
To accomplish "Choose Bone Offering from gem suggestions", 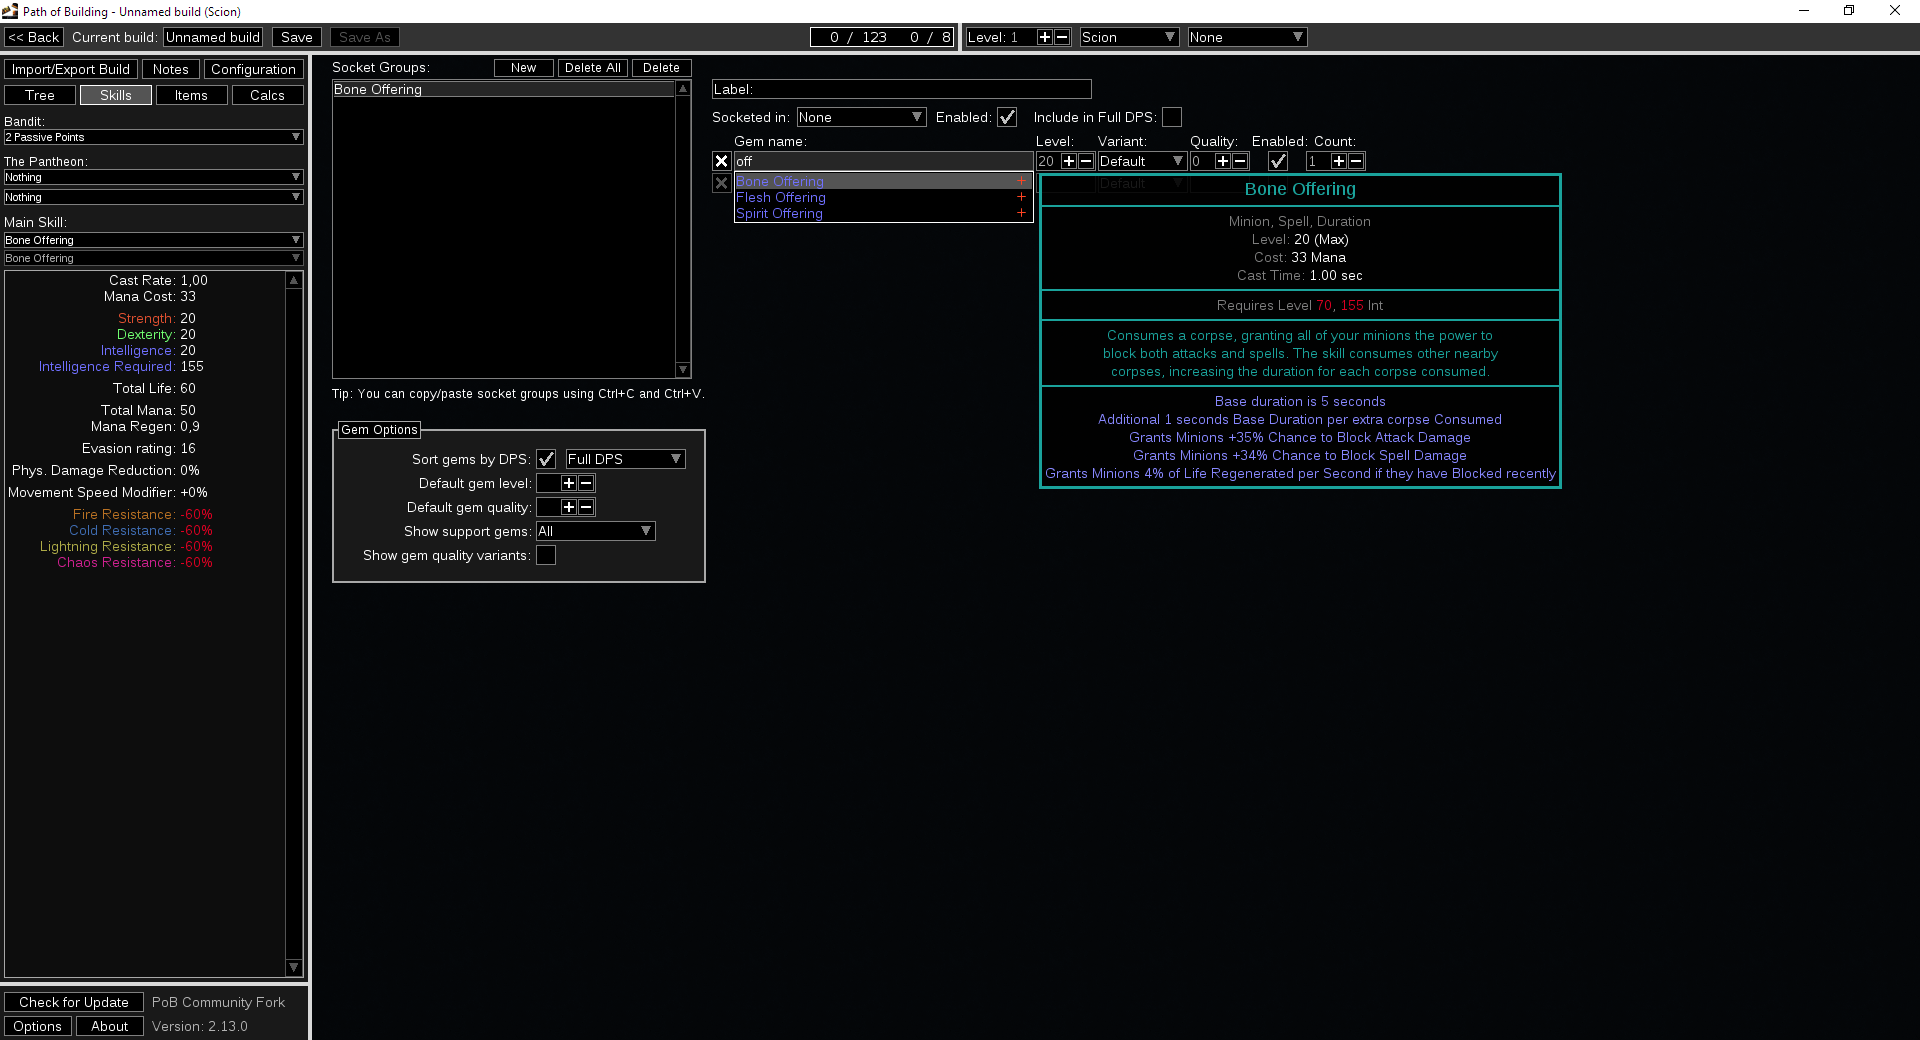I will coord(883,181).
